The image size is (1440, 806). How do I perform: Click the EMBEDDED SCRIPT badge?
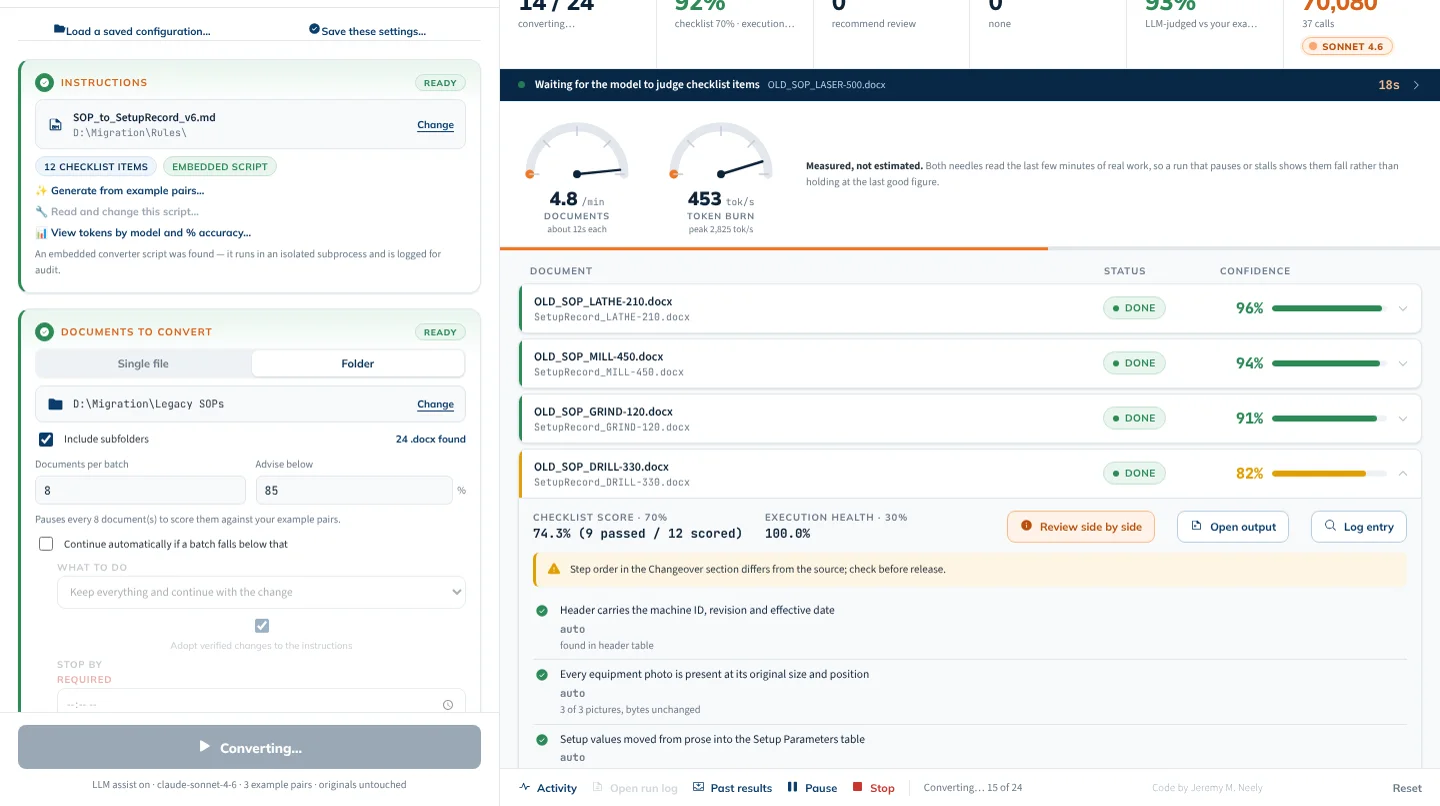[x=220, y=167]
